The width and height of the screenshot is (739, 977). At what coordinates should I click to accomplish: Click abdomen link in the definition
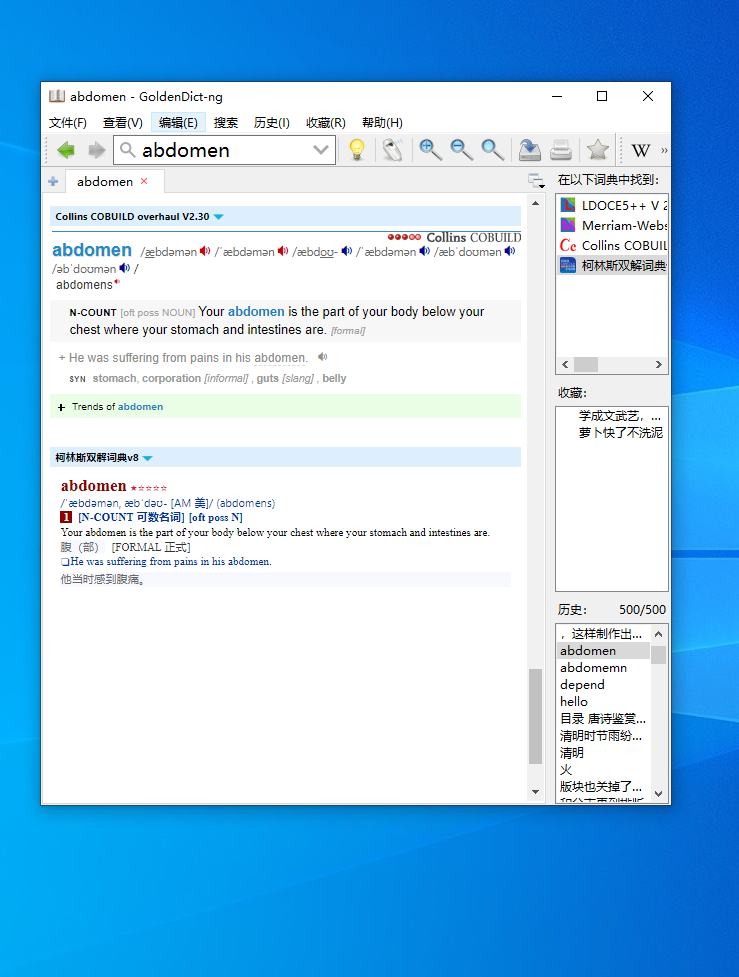[256, 312]
